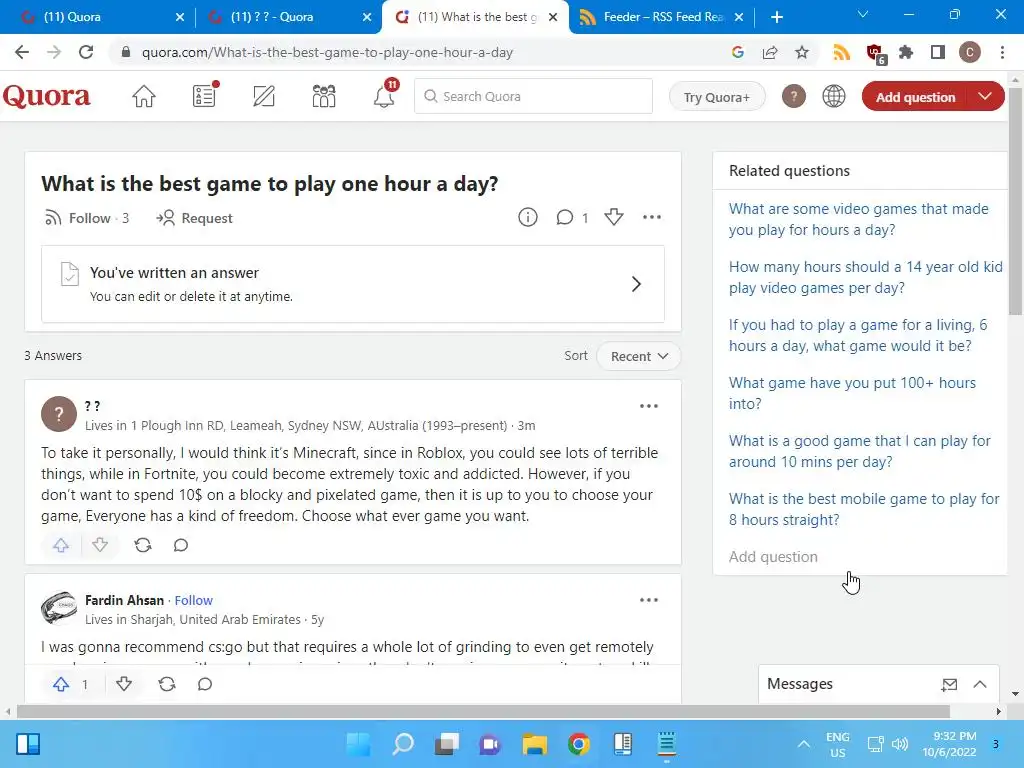
Task: Show hidden system tray icons
Action: (804, 744)
